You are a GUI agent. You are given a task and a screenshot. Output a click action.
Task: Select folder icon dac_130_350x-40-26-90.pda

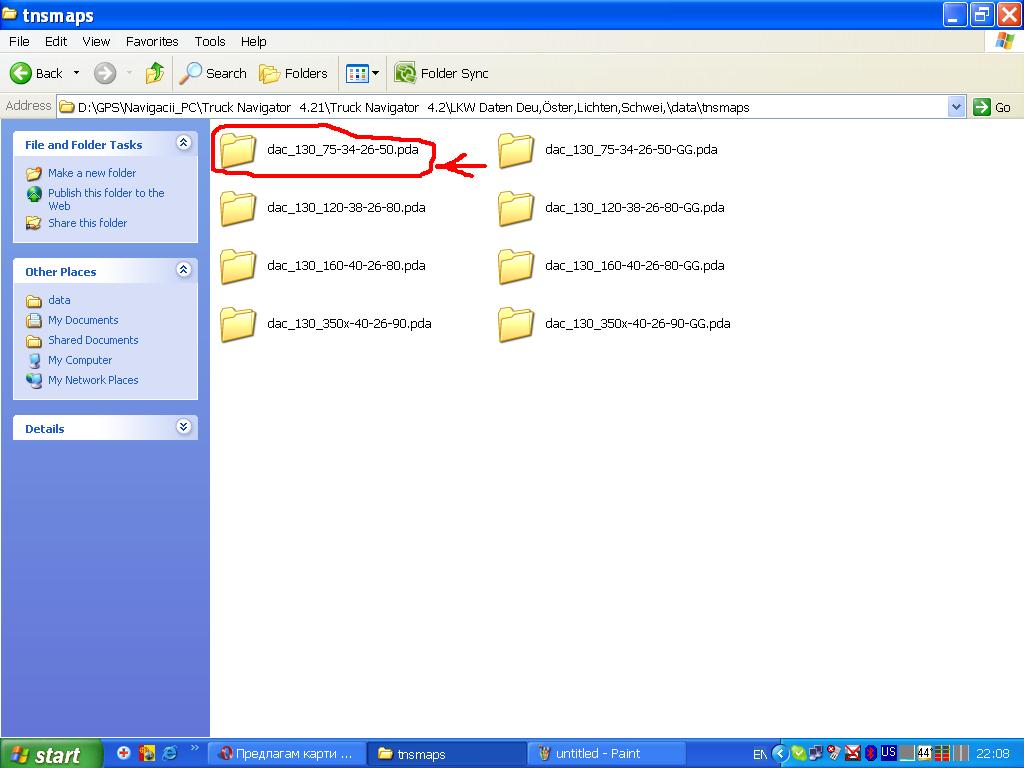(238, 325)
